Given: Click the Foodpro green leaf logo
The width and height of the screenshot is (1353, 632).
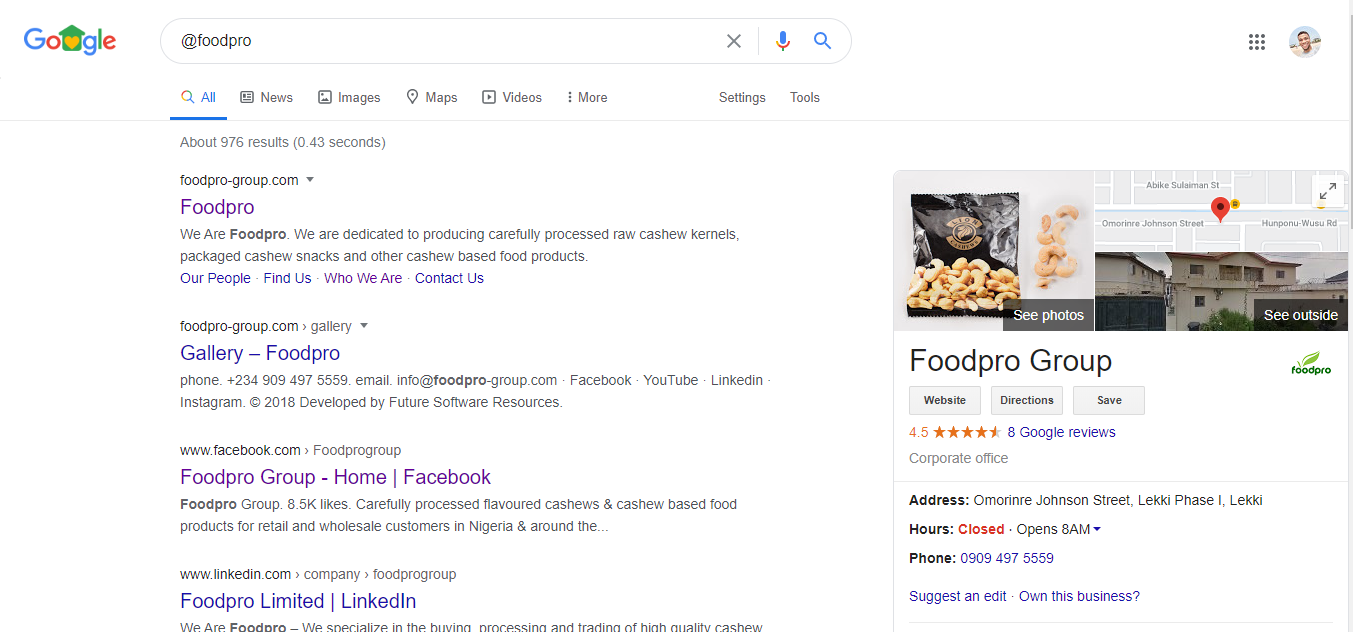Looking at the screenshot, I should tap(1310, 363).
